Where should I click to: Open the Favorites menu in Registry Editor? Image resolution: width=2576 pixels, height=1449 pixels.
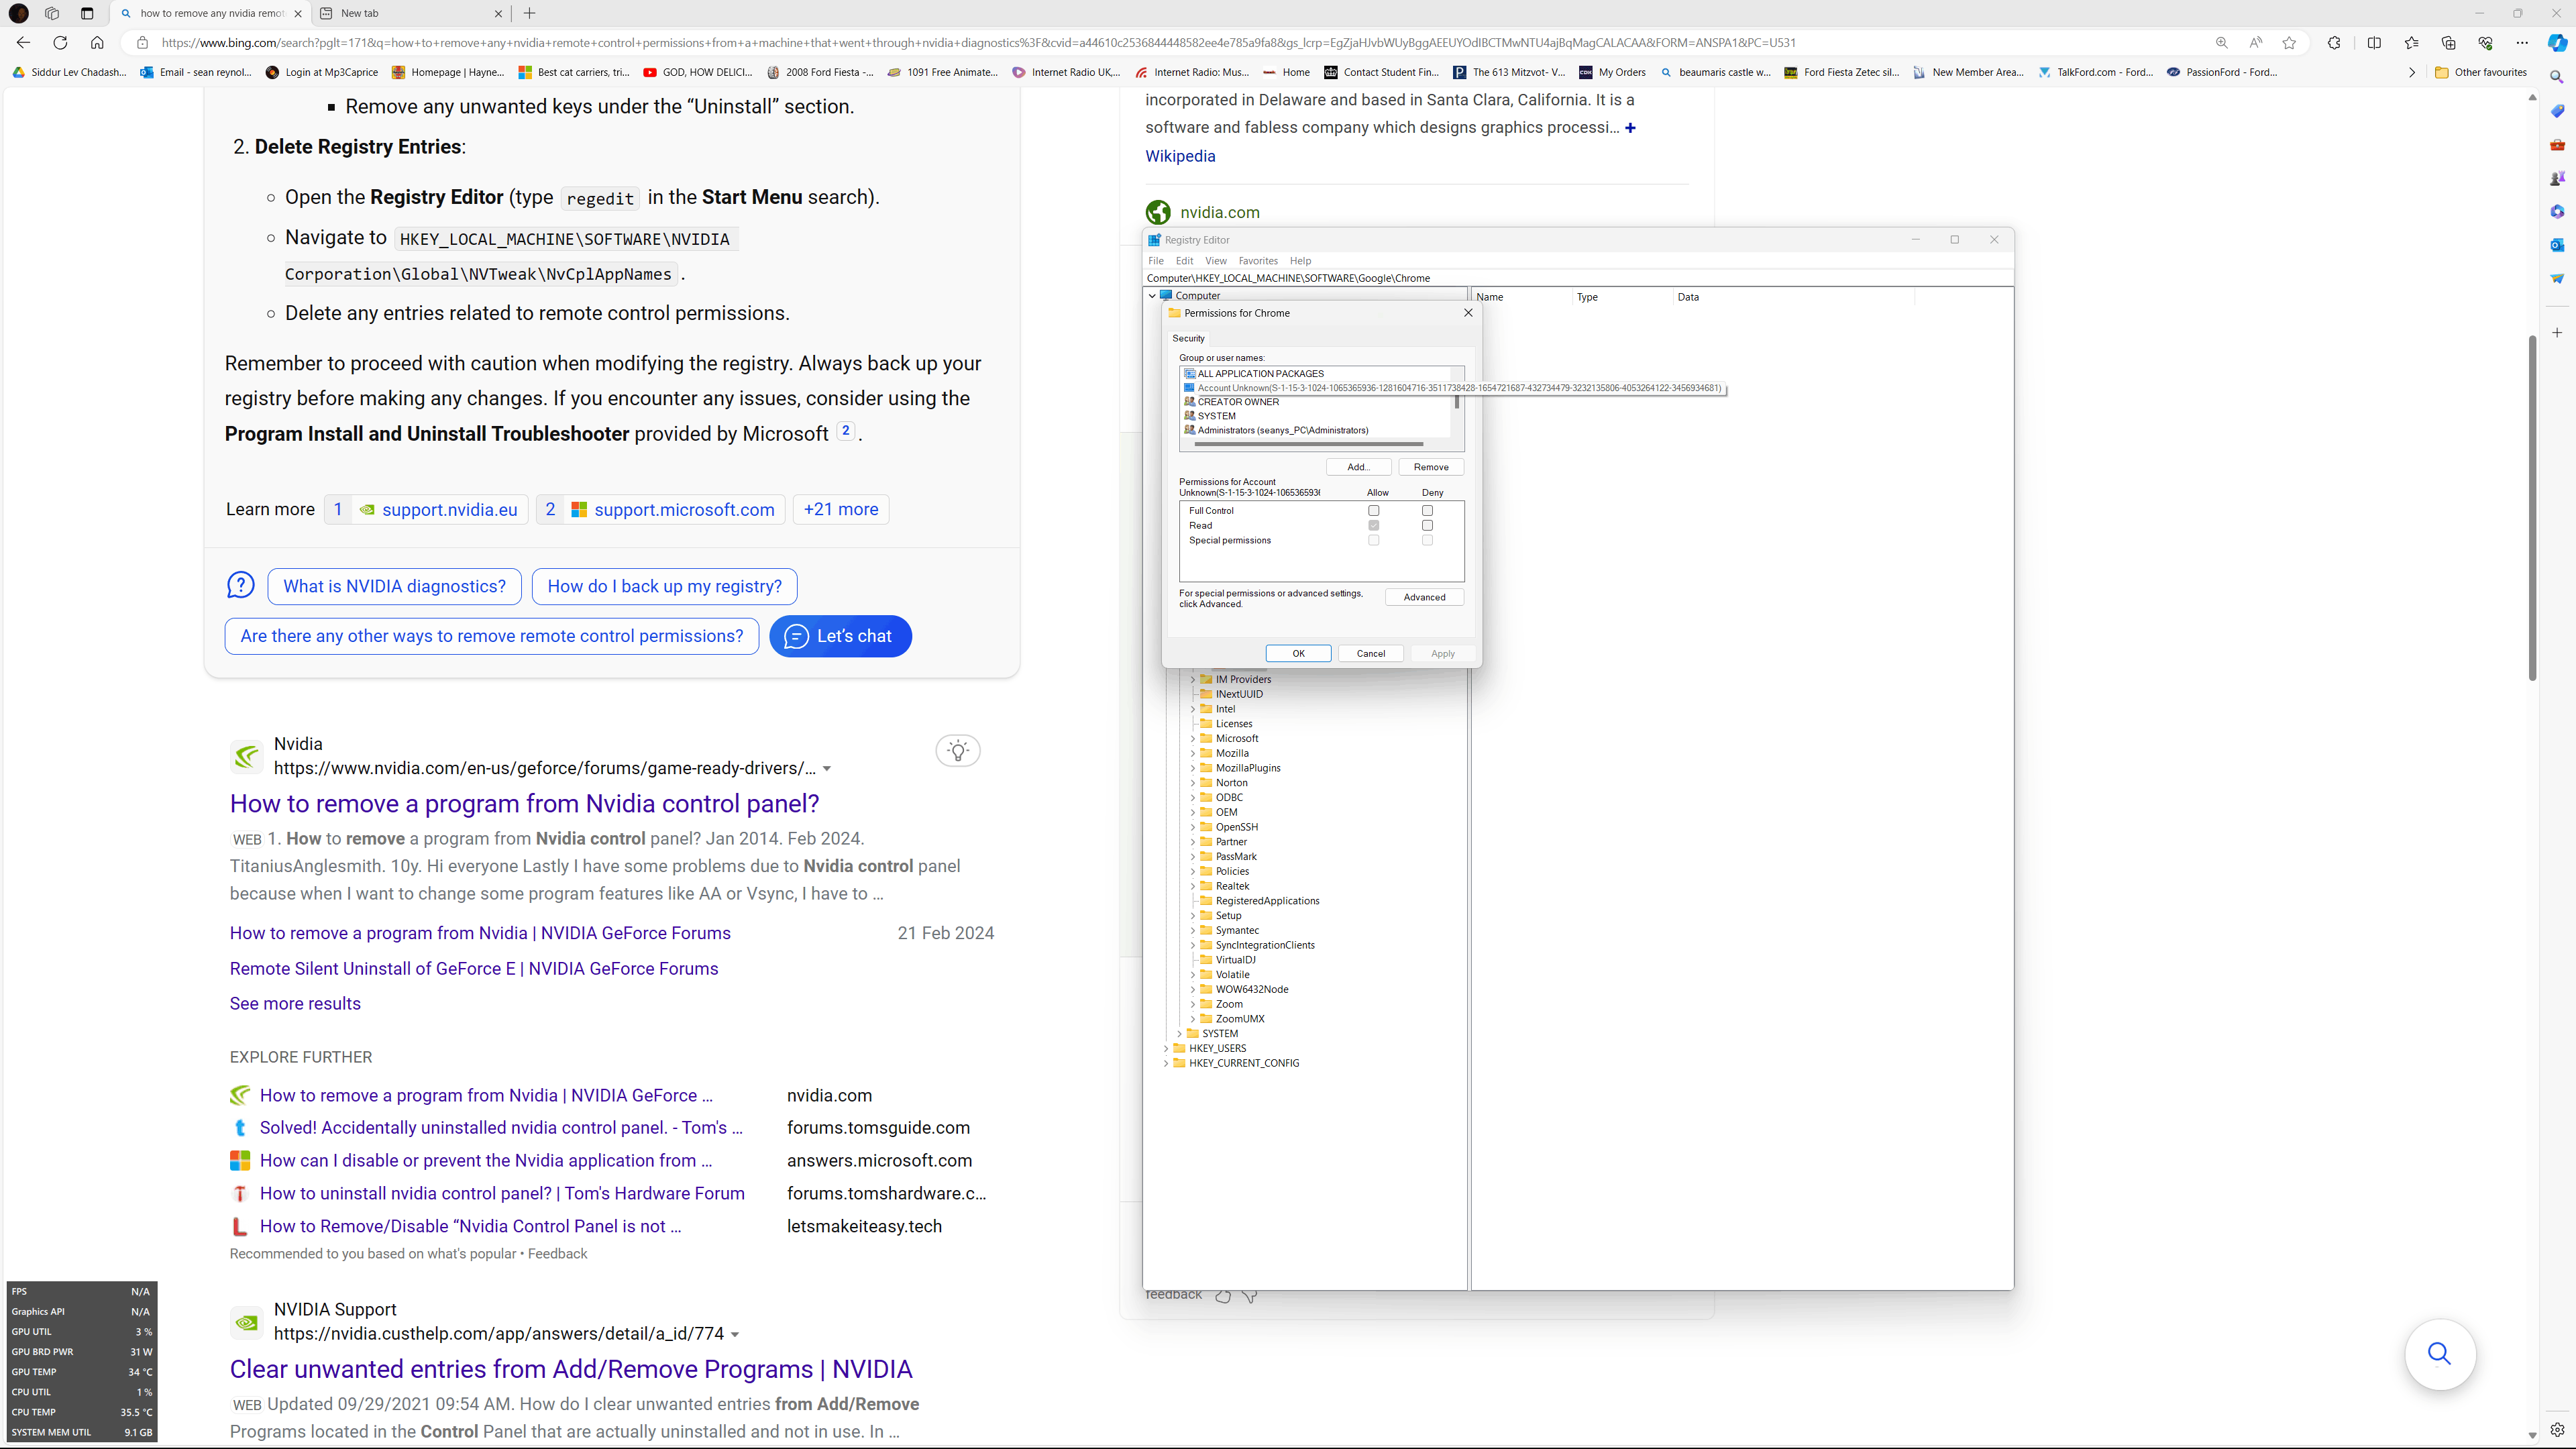[x=1258, y=260]
